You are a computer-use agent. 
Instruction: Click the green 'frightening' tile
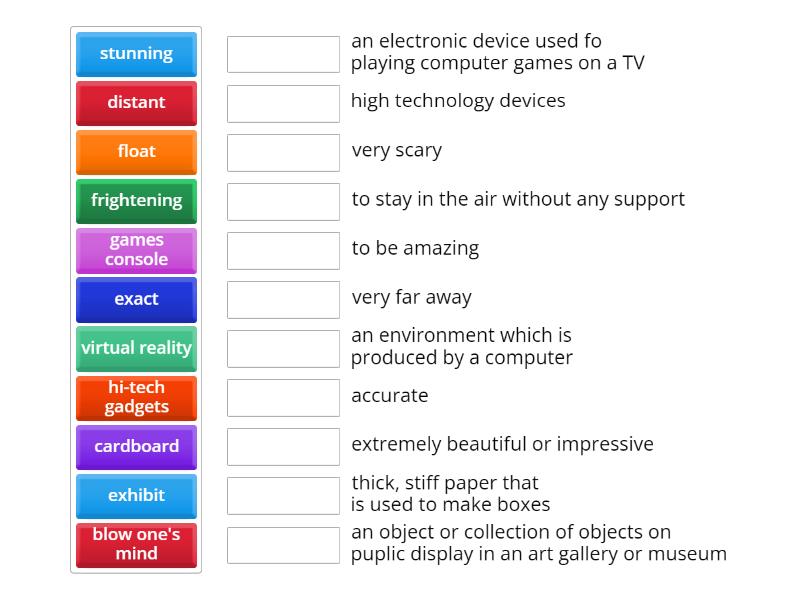(x=136, y=201)
